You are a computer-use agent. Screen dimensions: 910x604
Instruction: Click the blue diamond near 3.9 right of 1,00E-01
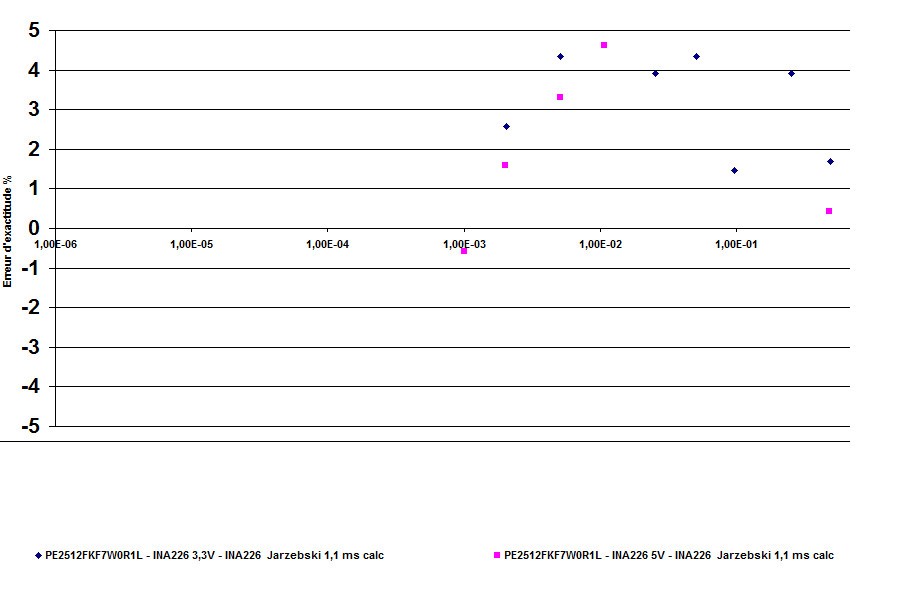pos(791,74)
